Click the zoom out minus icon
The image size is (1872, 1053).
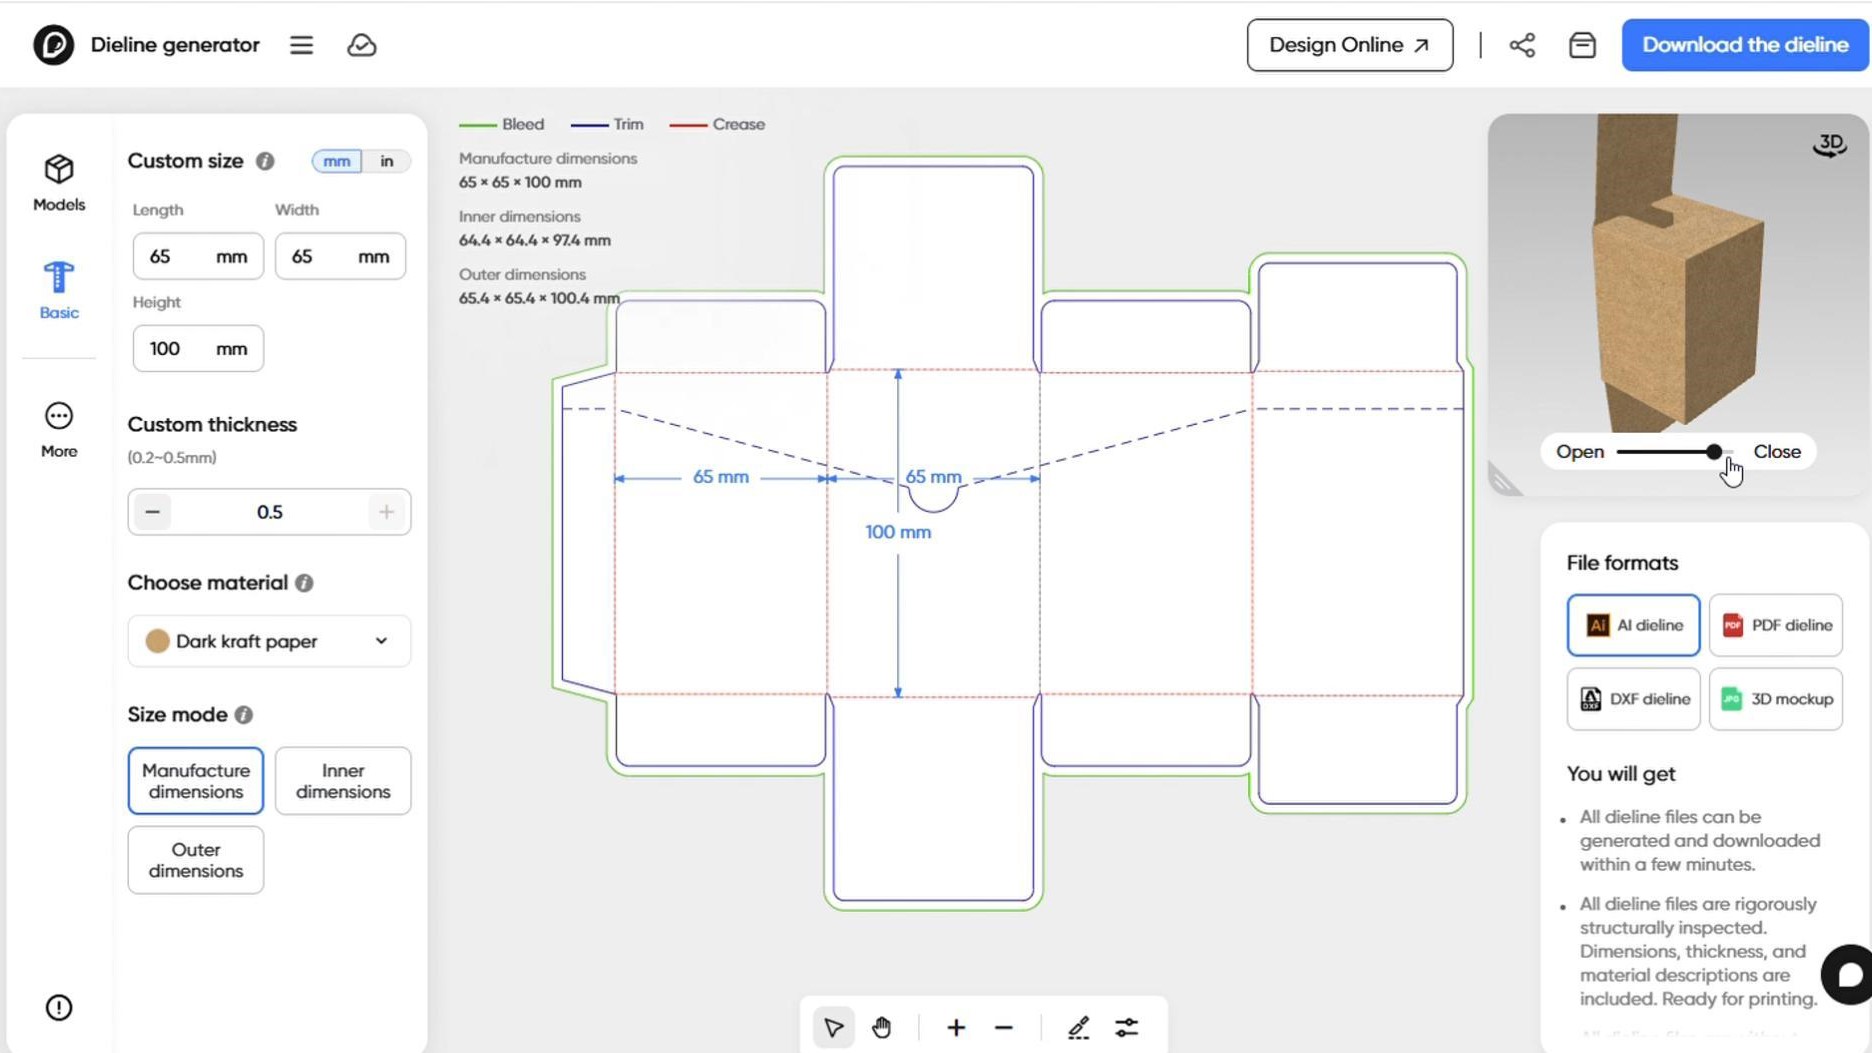click(1004, 1028)
